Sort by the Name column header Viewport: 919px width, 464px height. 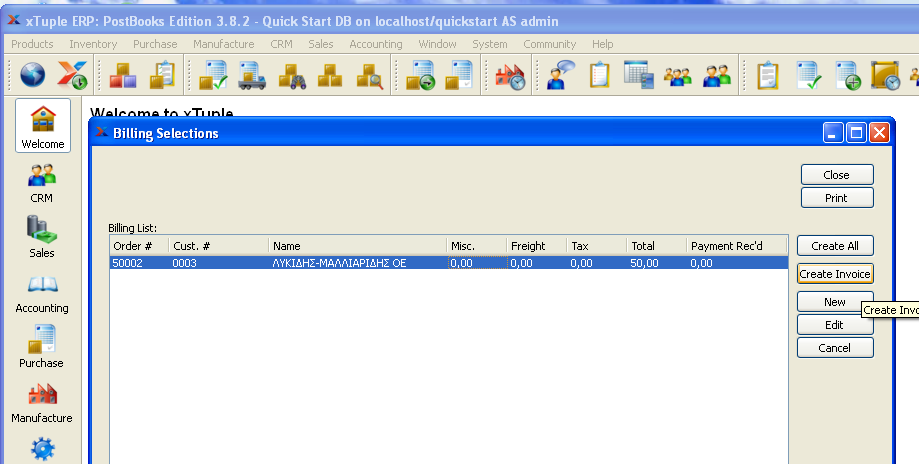(358, 246)
